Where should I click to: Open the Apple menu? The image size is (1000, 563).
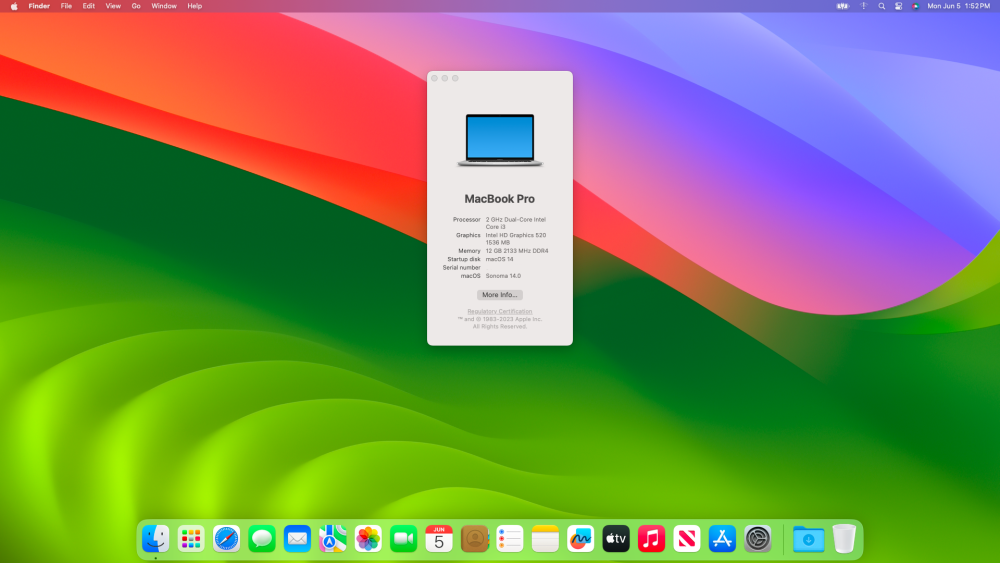click(14, 6)
